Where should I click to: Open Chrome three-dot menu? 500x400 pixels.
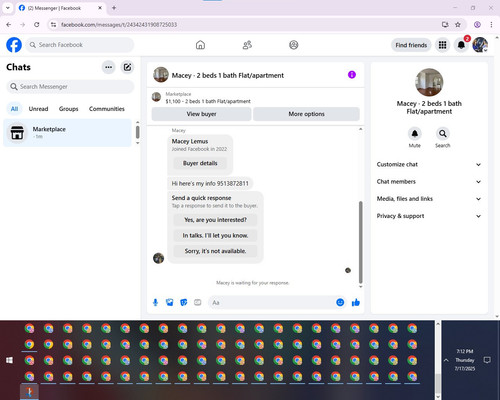(x=491, y=24)
